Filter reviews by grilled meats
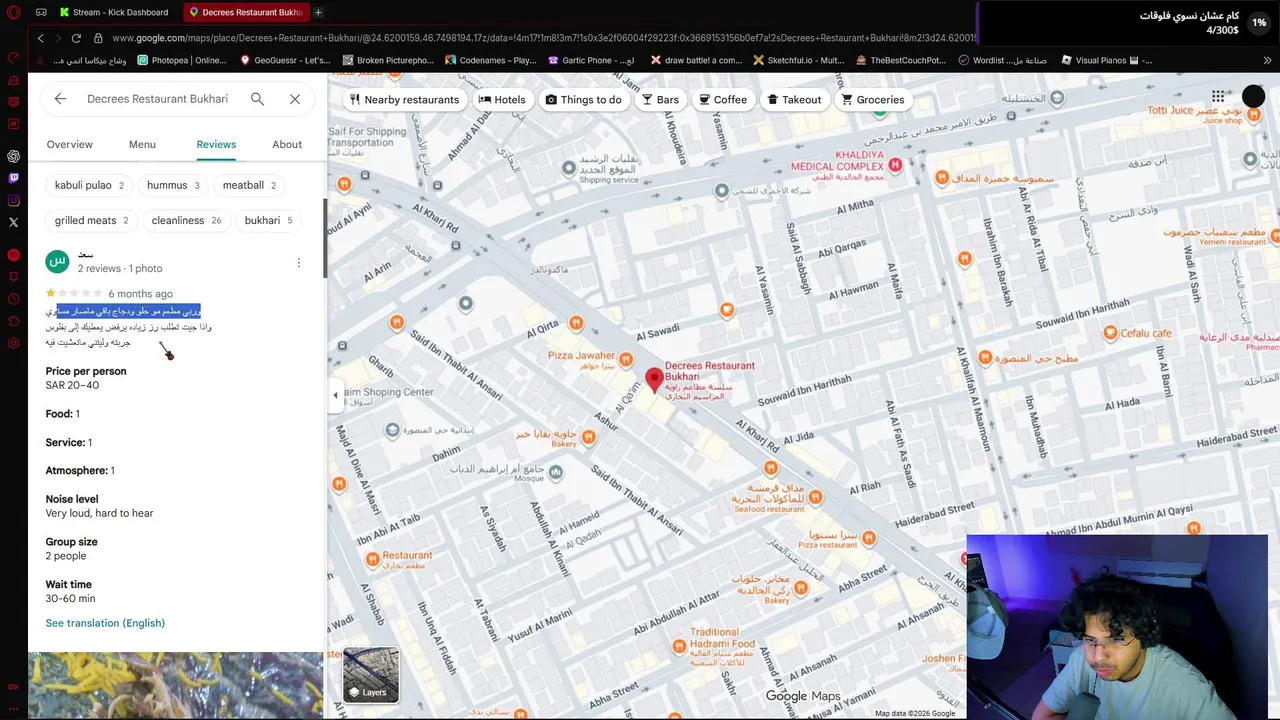The width and height of the screenshot is (1280, 720). [x=91, y=220]
